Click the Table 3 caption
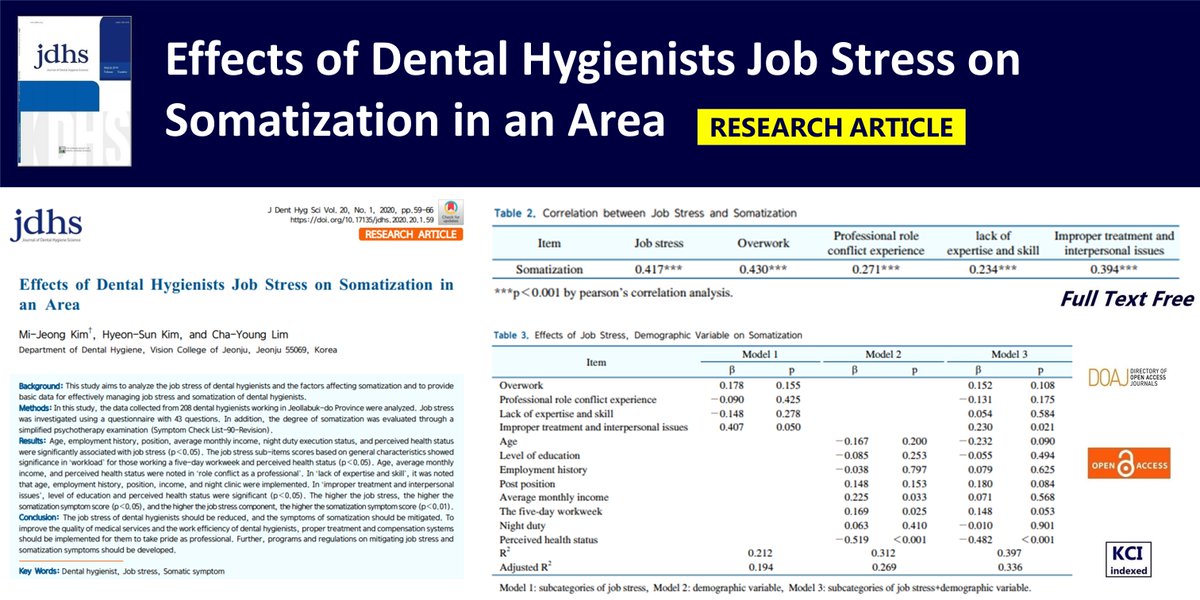The height and width of the screenshot is (600, 1200). (x=649, y=335)
